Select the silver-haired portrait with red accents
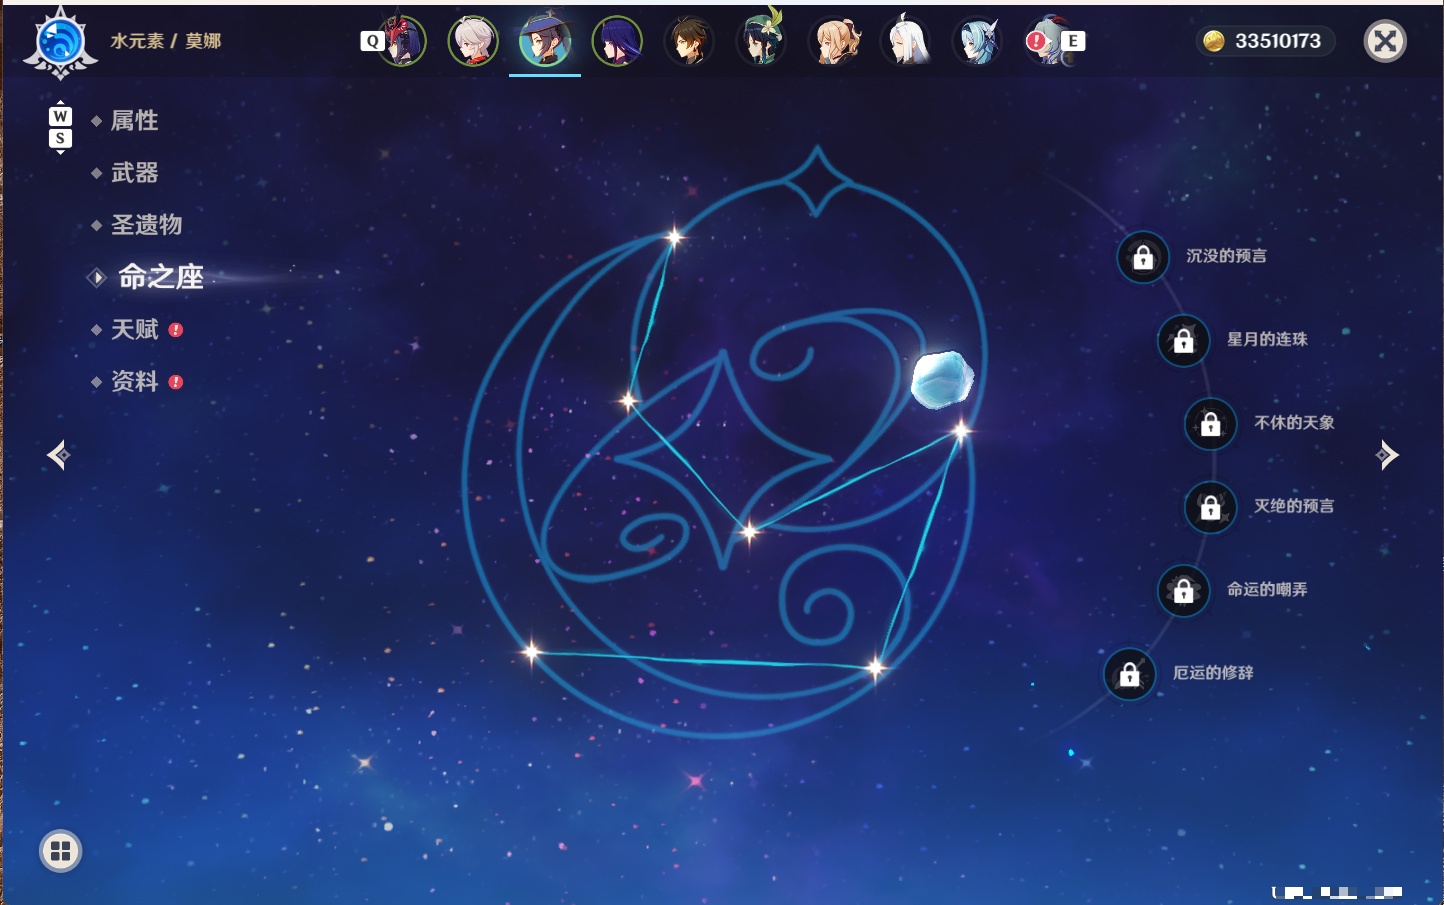This screenshot has width=1444, height=905. click(x=473, y=41)
